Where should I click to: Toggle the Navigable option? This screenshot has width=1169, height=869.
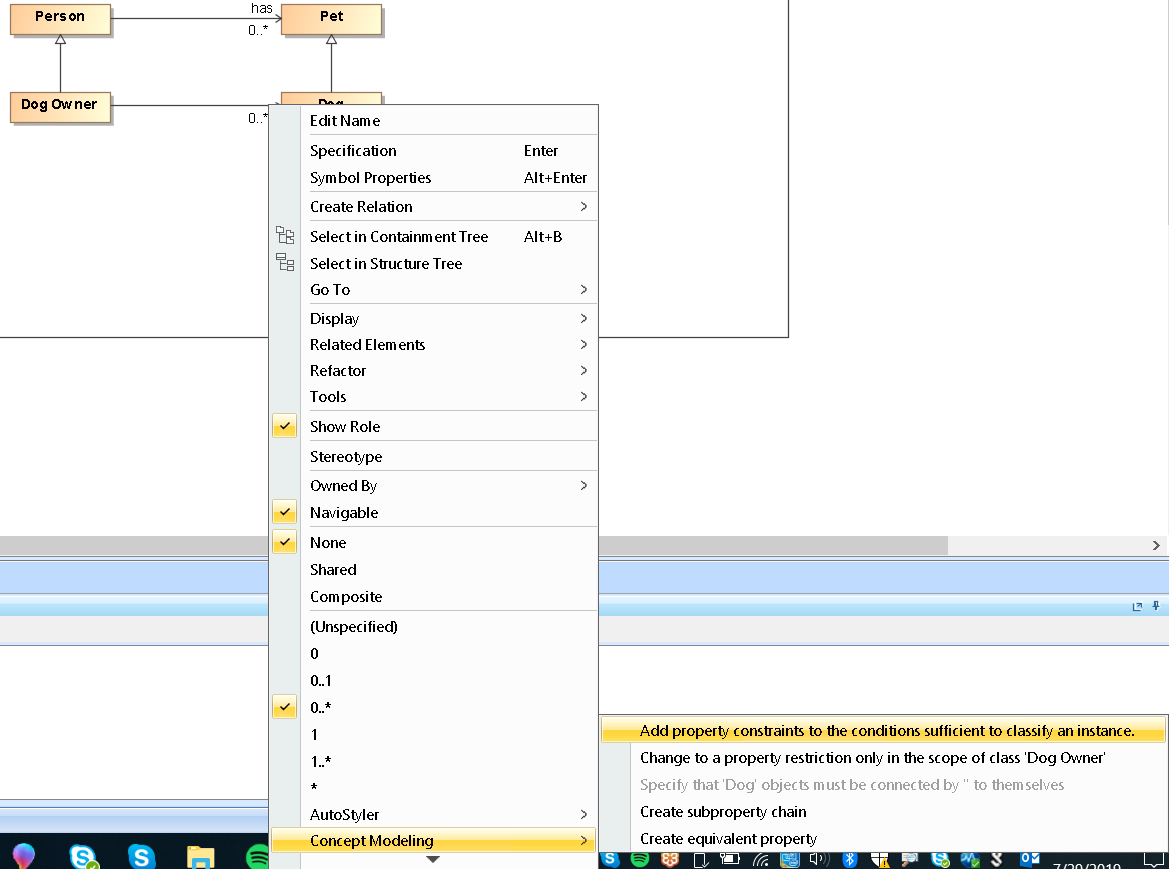click(344, 513)
